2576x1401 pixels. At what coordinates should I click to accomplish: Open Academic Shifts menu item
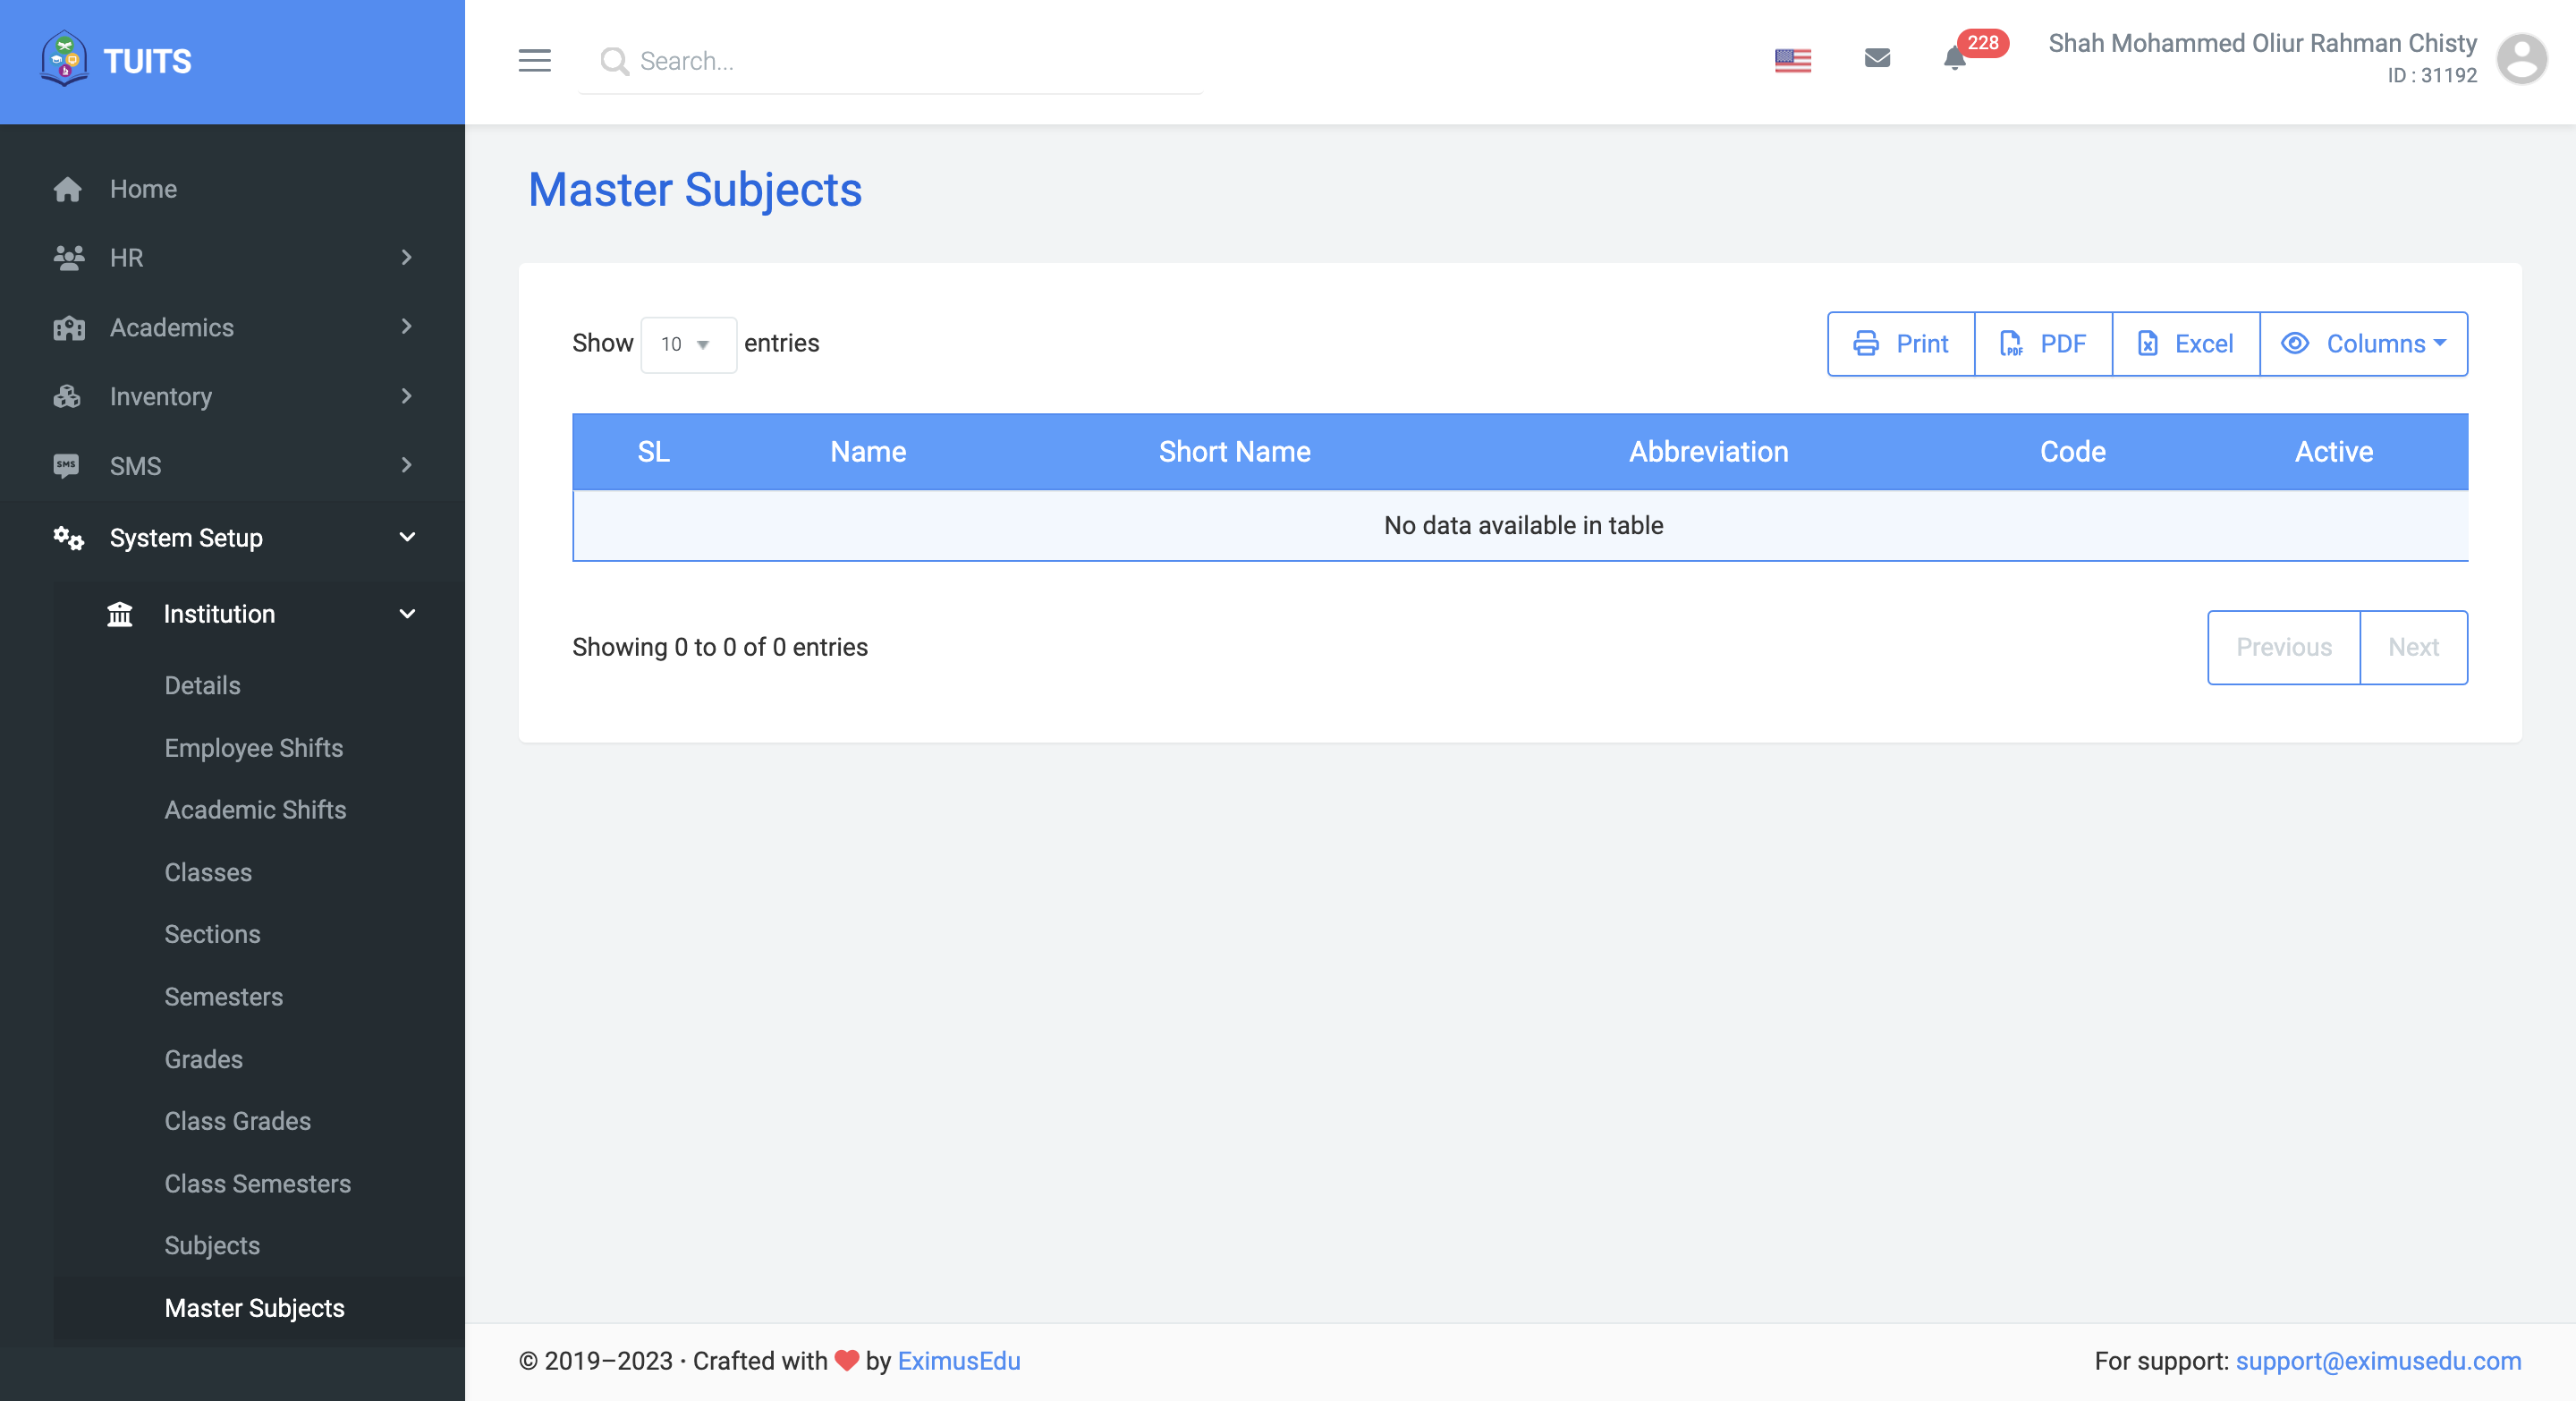click(255, 810)
